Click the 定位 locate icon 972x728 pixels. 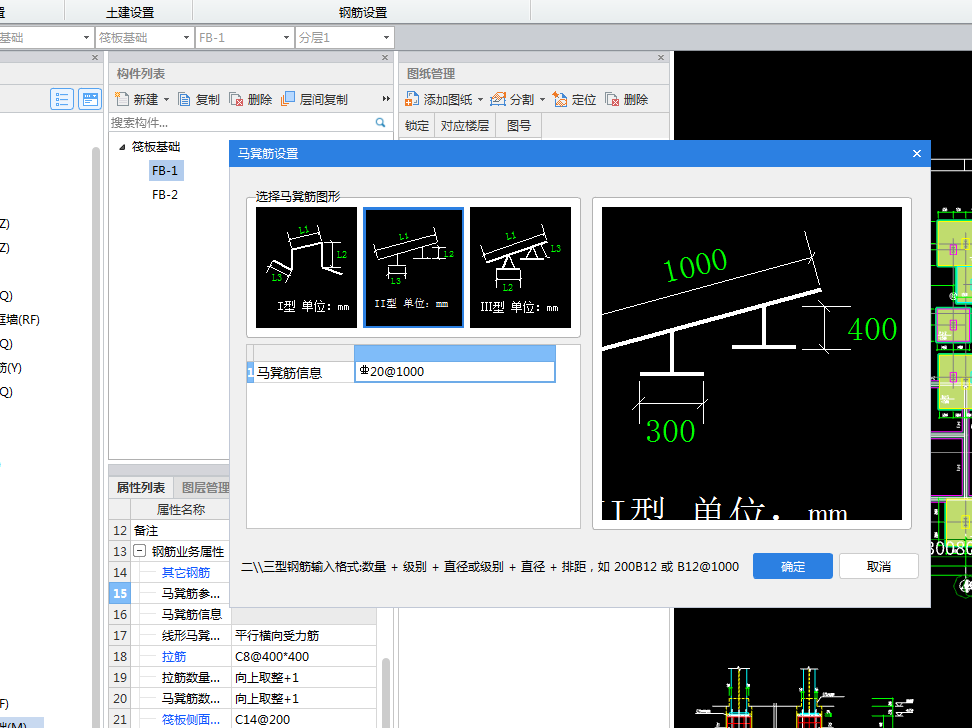pos(560,99)
